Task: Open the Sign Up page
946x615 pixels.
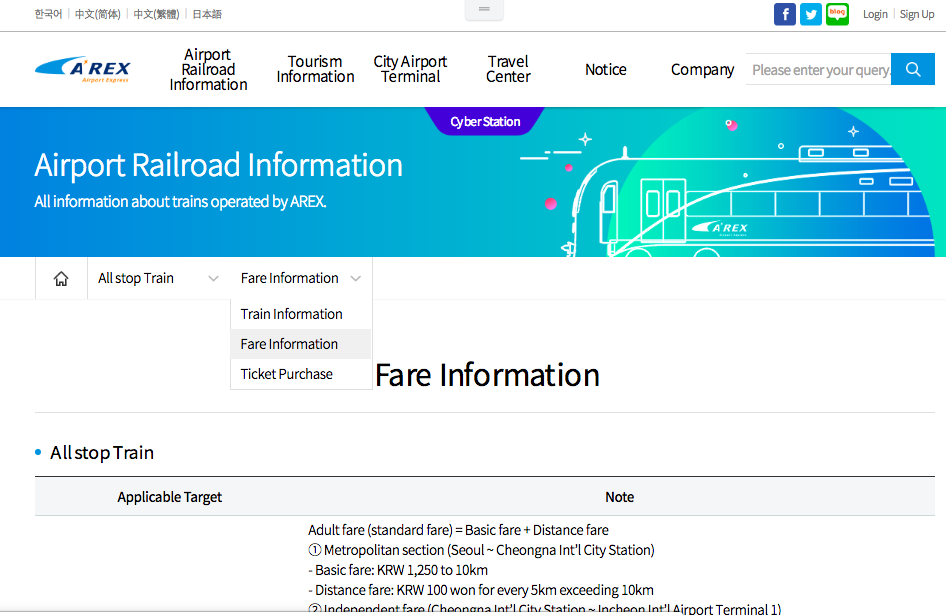Action: (916, 14)
